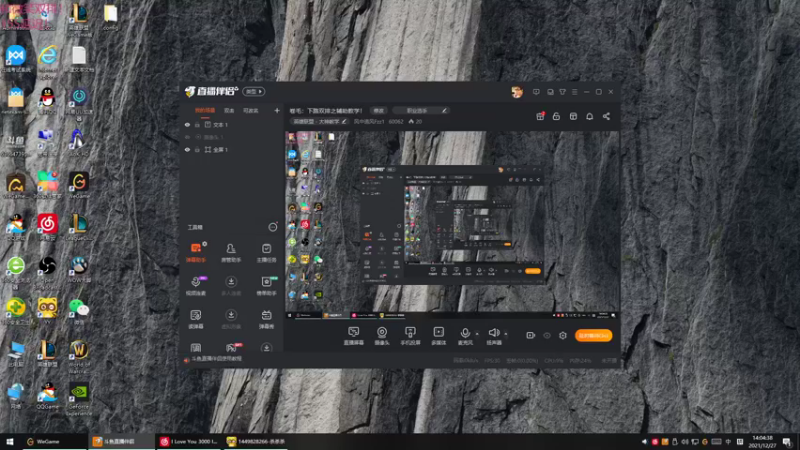Screen dimensions: 800x450
Task: Open the GeForce Experience desktop icon
Action: [79, 399]
